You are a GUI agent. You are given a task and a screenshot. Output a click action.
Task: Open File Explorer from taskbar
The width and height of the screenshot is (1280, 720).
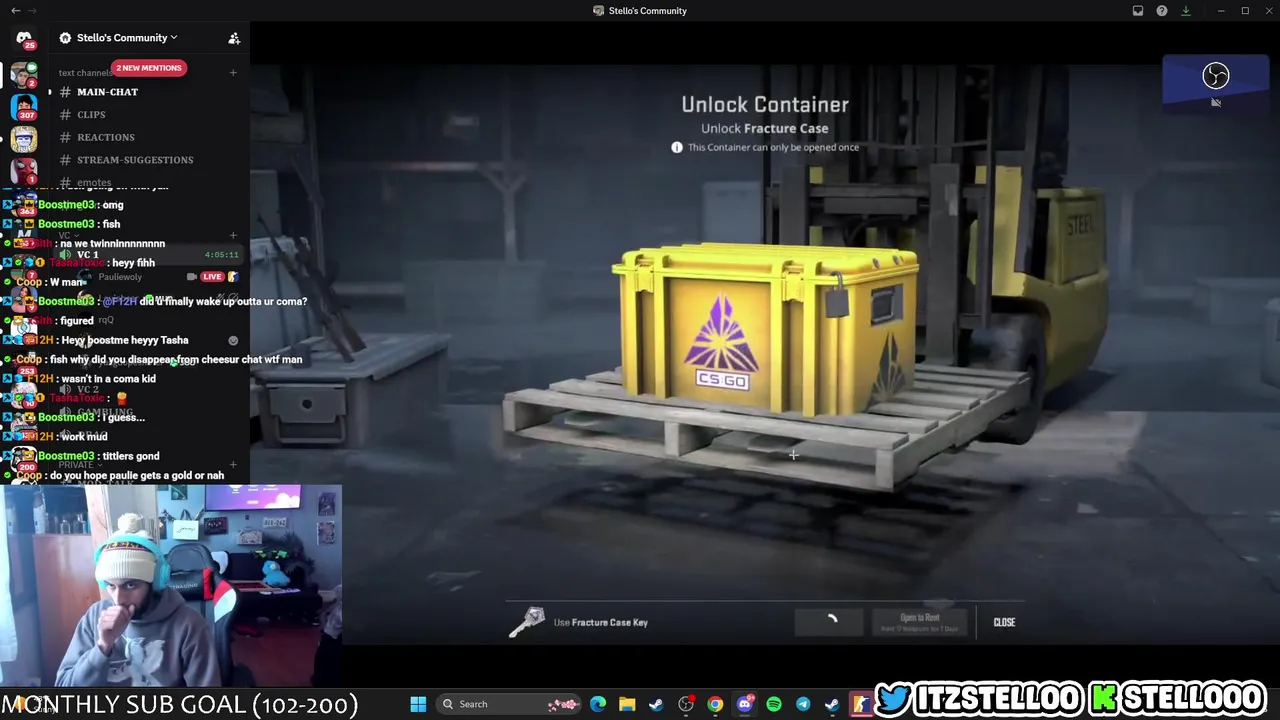(627, 704)
